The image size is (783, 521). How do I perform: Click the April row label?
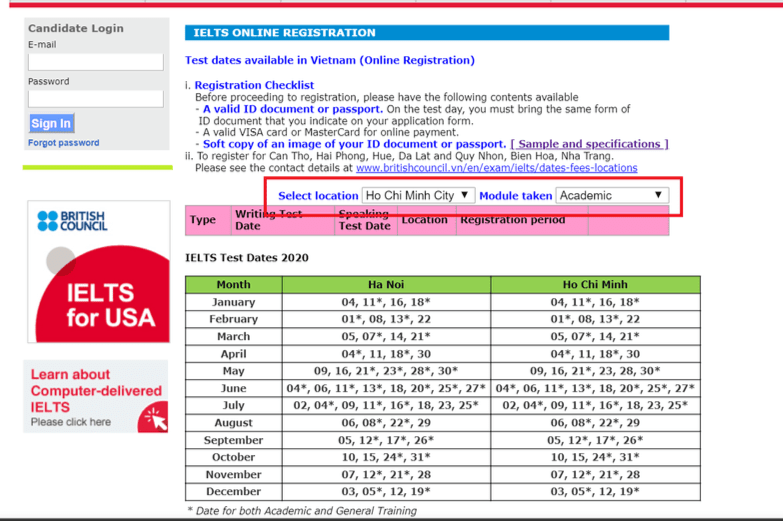(x=234, y=354)
